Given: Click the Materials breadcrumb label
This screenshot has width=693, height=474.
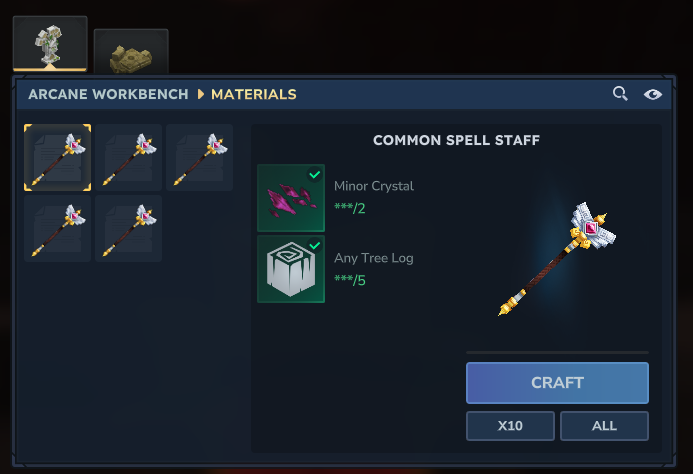Looking at the screenshot, I should [x=254, y=94].
